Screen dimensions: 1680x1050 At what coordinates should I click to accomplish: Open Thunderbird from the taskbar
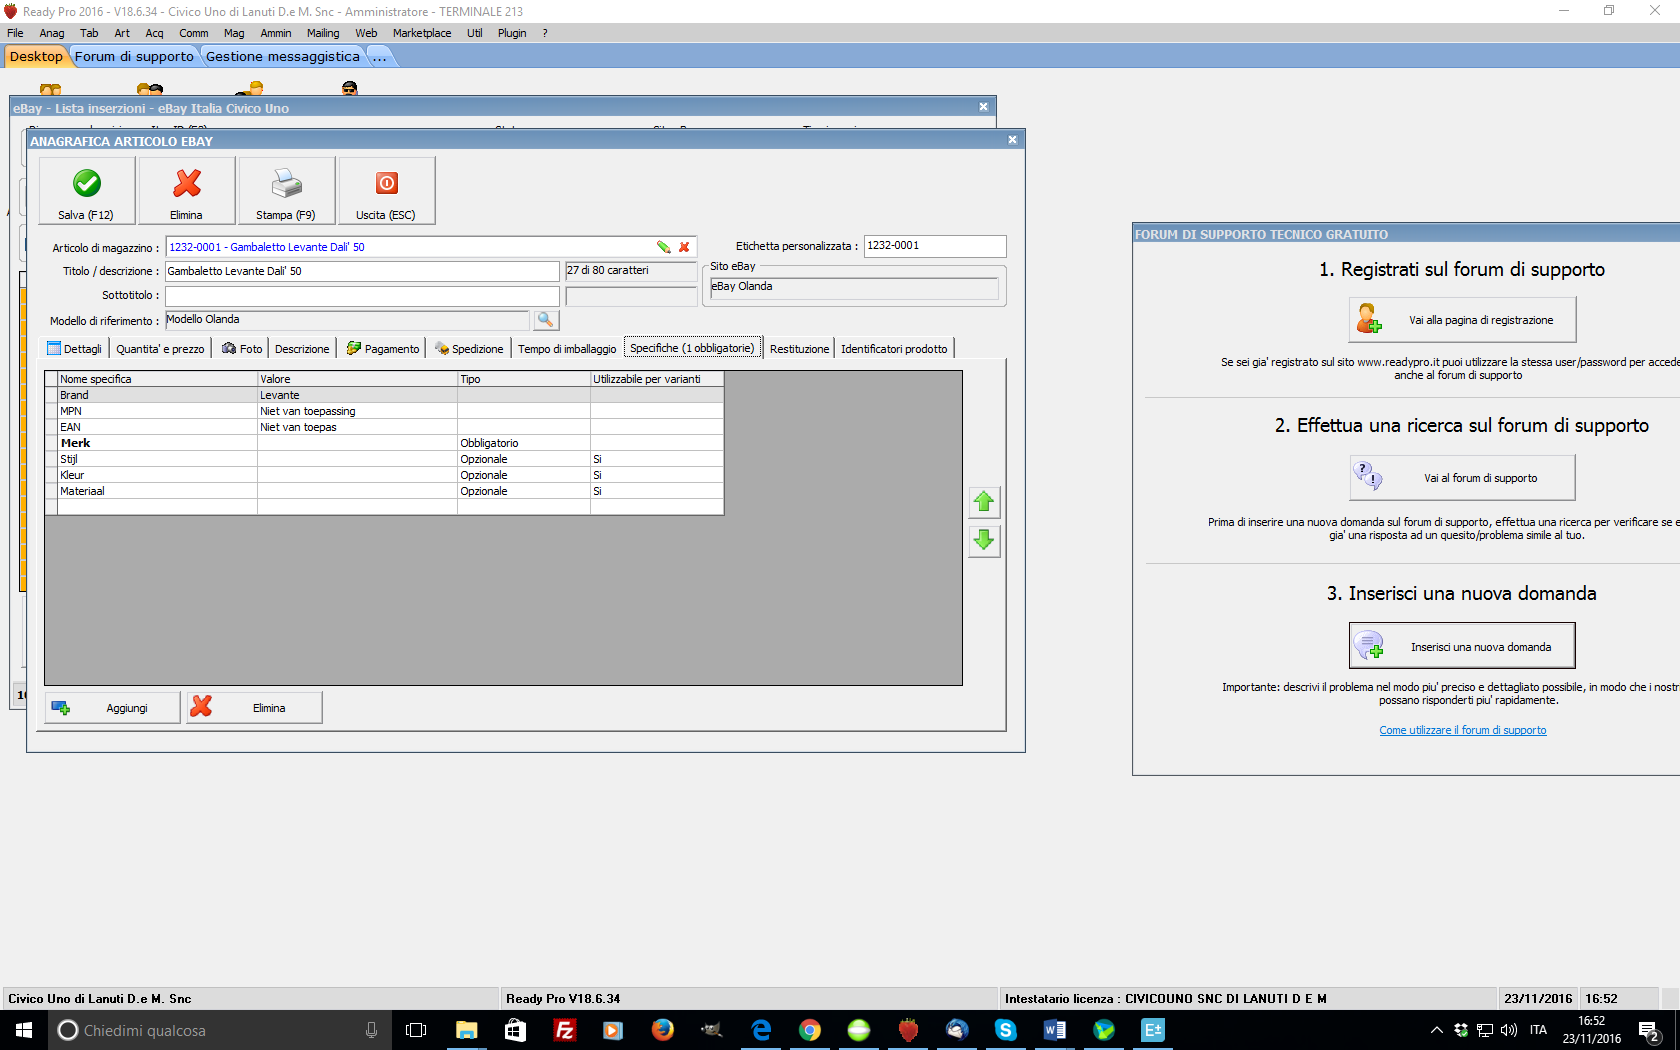pos(957,1030)
